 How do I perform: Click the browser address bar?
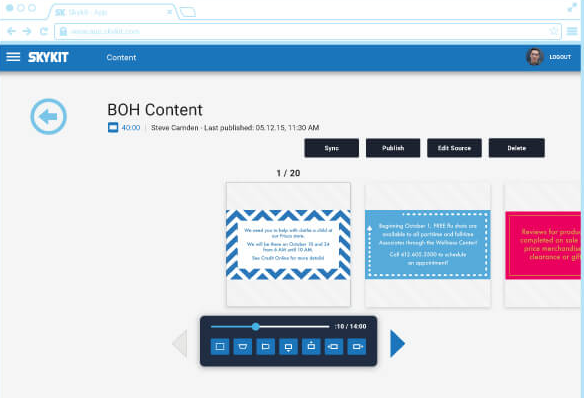pos(308,31)
